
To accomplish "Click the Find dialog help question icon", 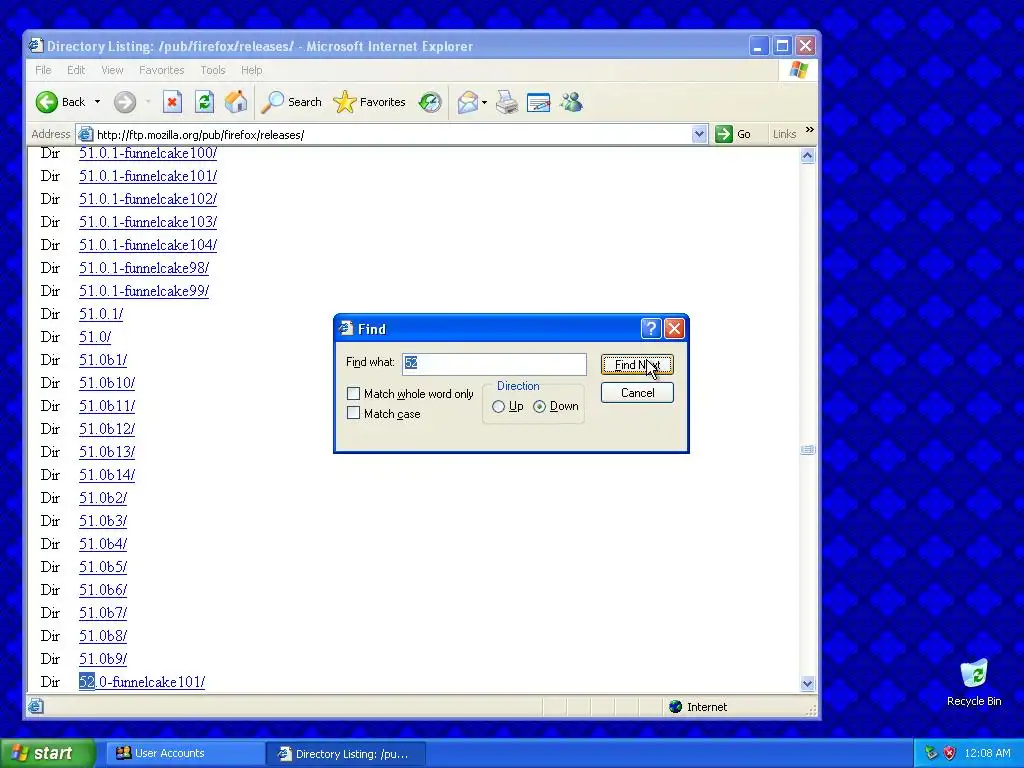I will (651, 328).
